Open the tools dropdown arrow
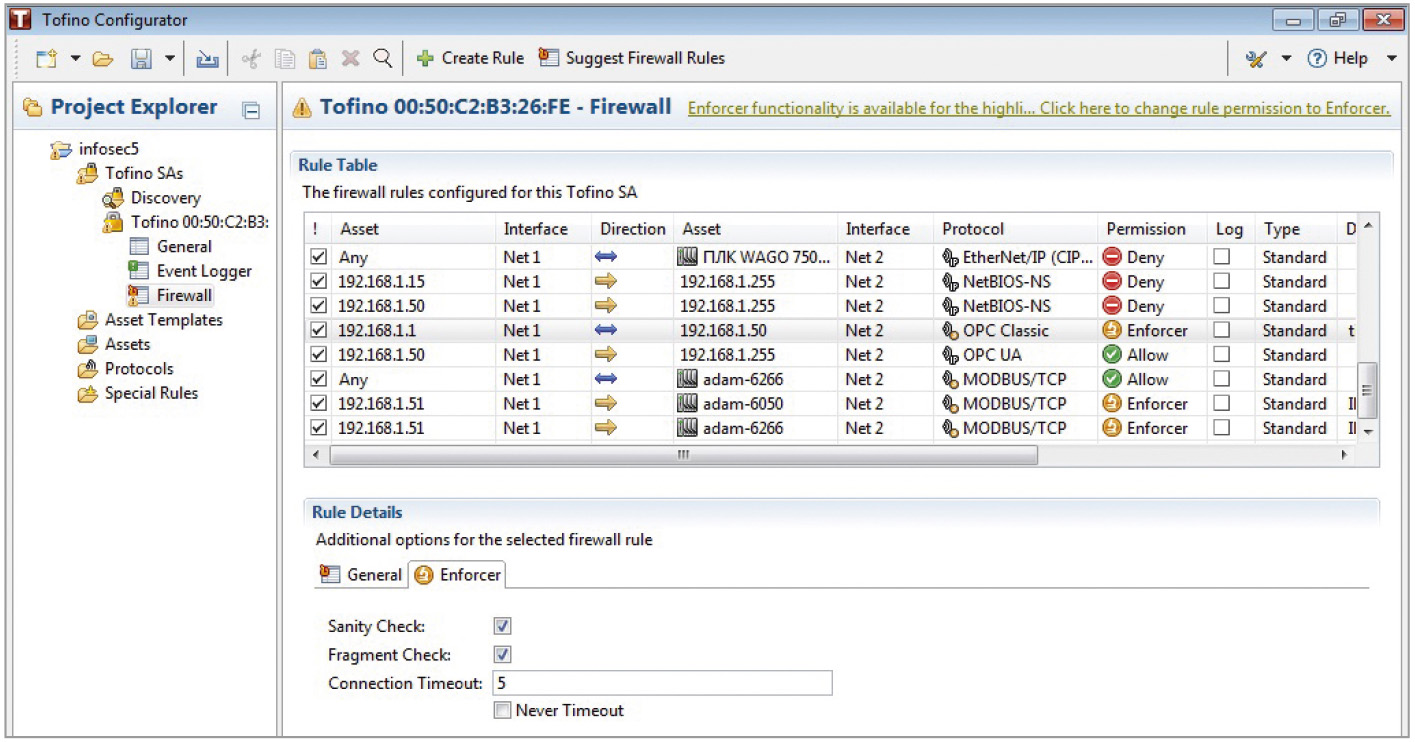 pos(1286,59)
